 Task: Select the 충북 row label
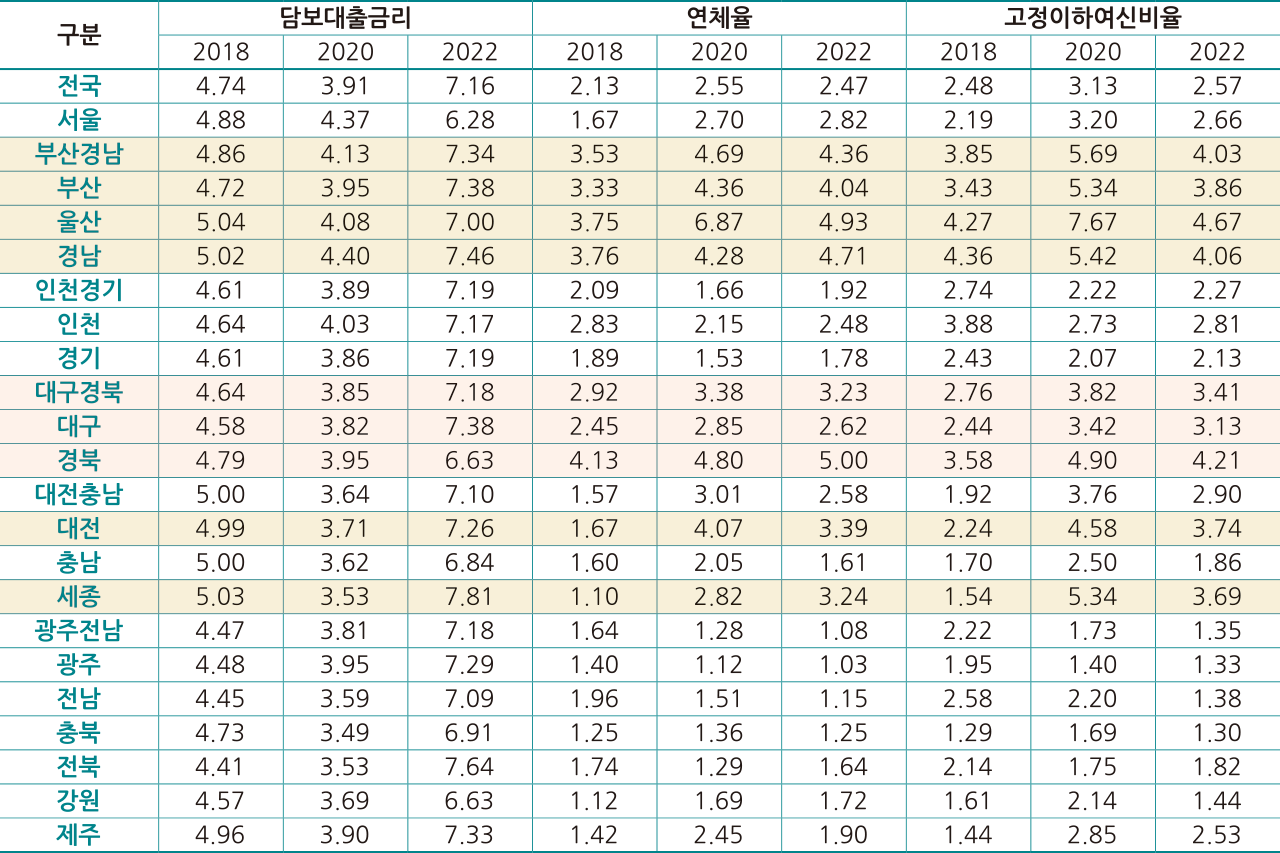[x=79, y=732]
